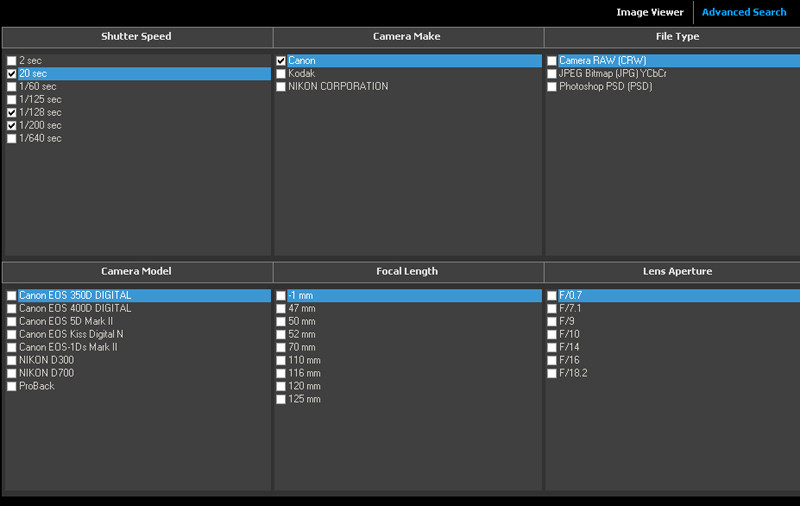Tick the 1/125 sec checkbox

pyautogui.click(x=12, y=99)
